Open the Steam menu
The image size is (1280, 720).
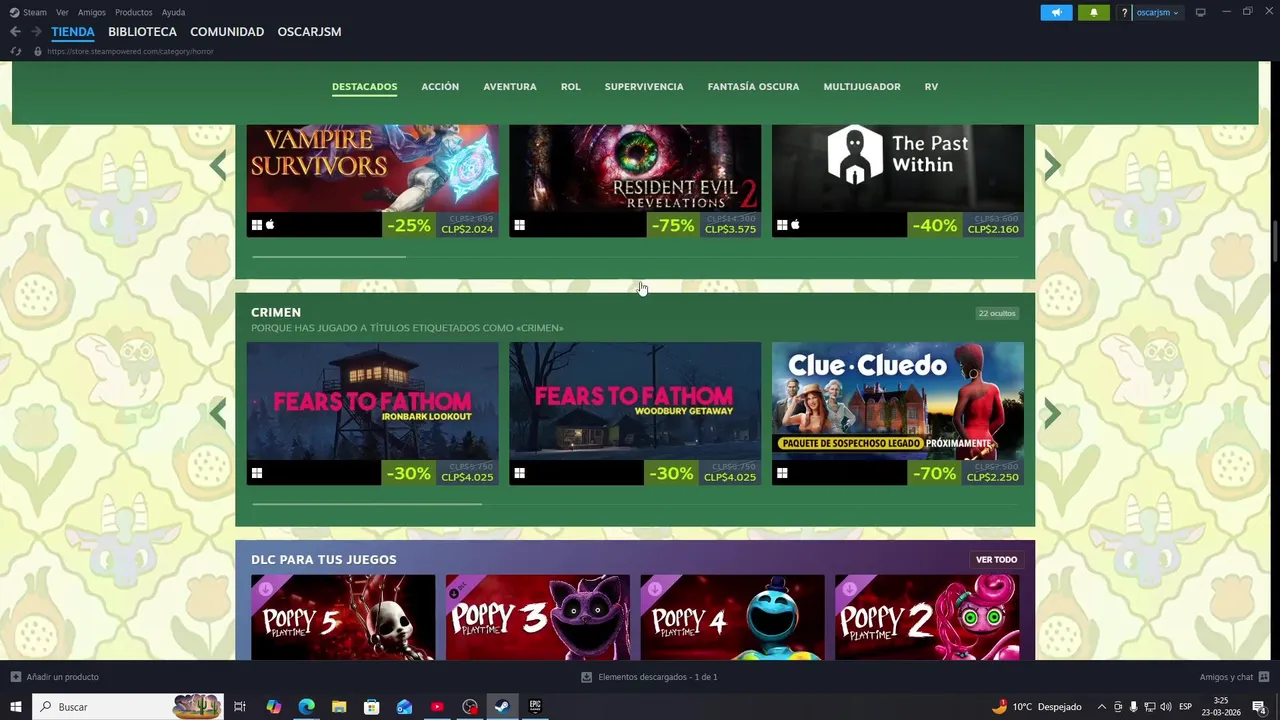tap(35, 12)
